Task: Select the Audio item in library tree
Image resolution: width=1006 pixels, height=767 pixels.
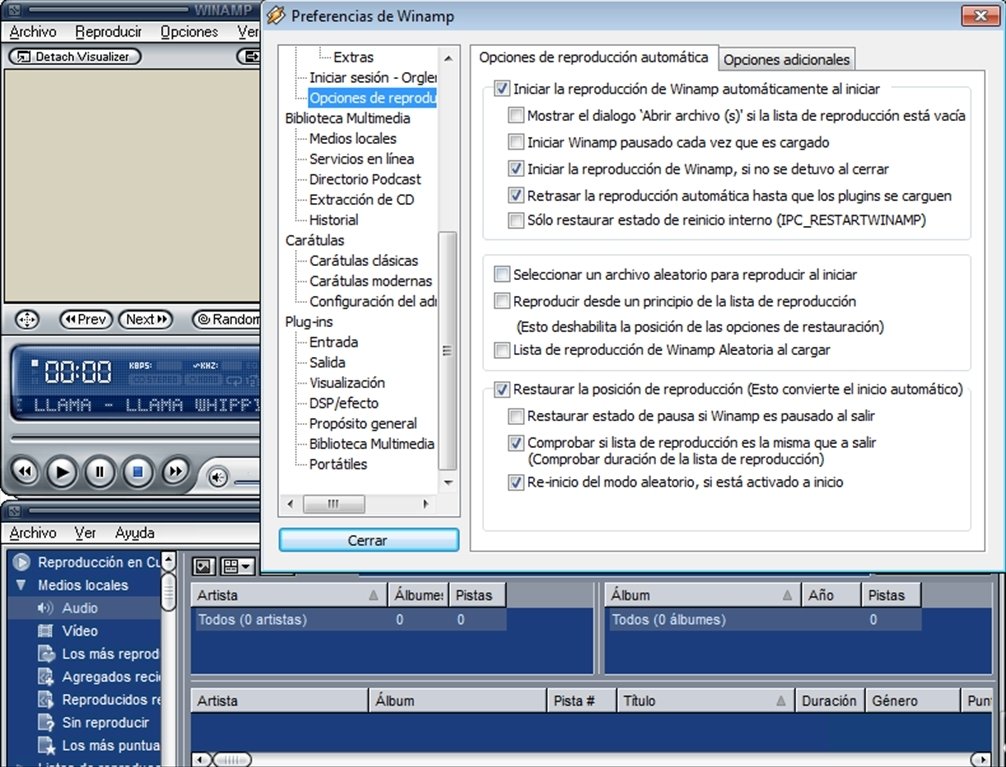Action: click(80, 608)
